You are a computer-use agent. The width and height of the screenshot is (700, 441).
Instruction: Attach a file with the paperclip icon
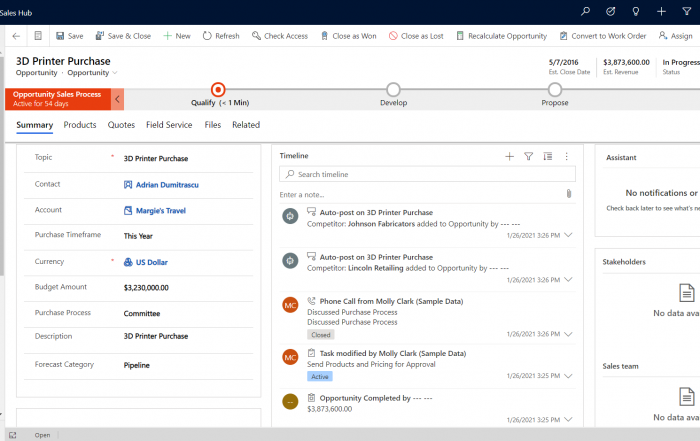(569, 194)
